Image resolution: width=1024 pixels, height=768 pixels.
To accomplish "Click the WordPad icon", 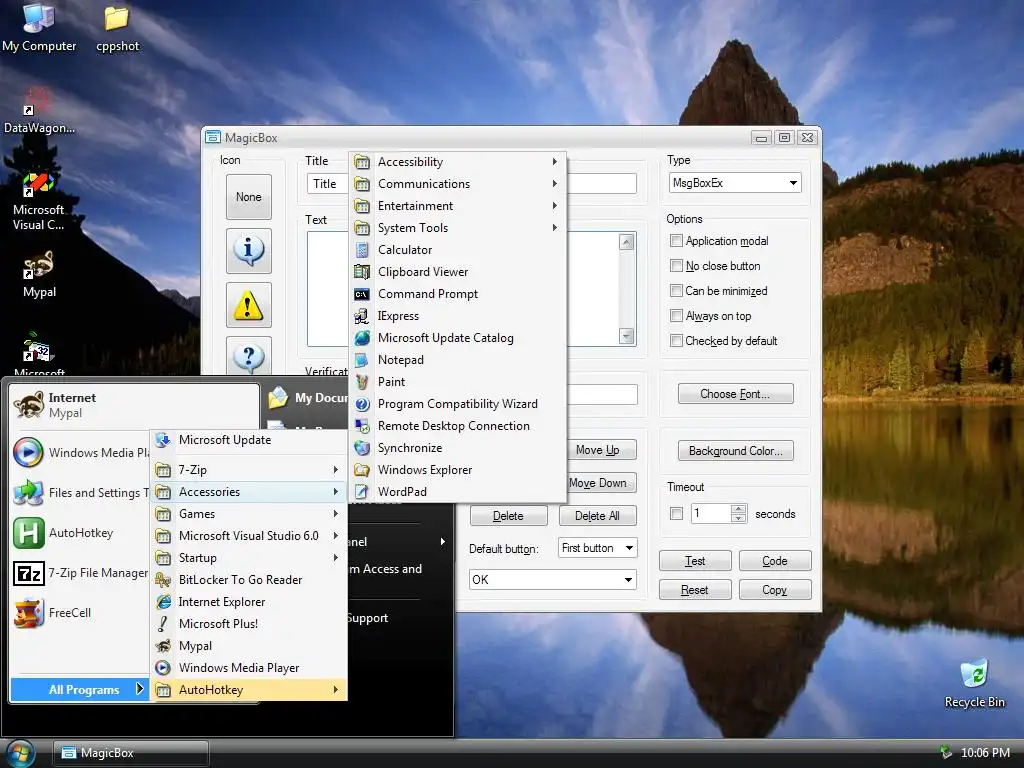I will (x=362, y=492).
